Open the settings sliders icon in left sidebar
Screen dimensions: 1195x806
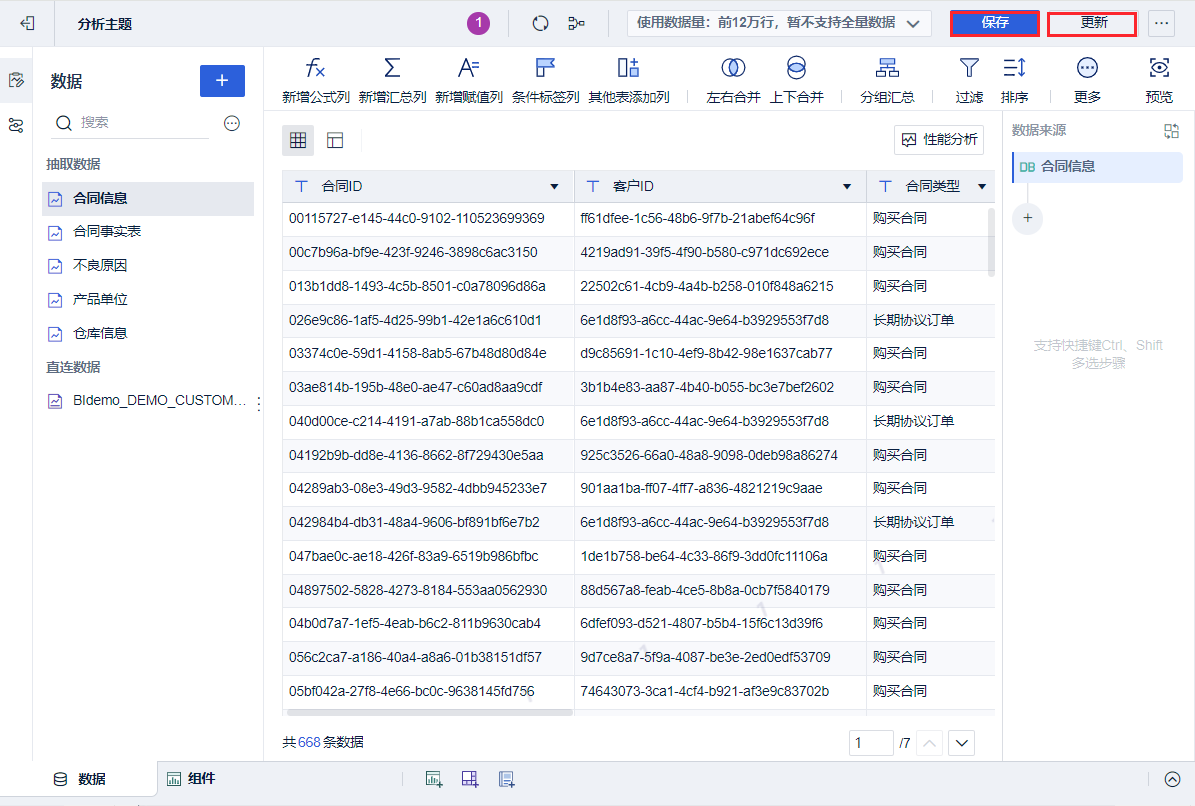pos(16,126)
